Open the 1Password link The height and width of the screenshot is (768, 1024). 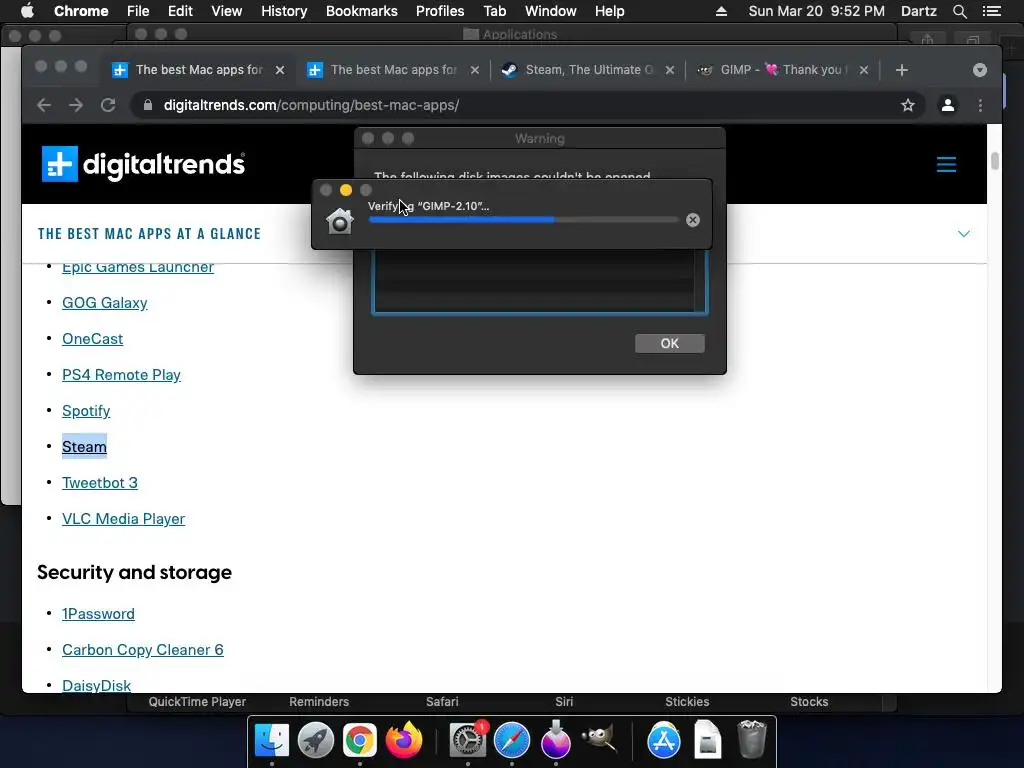tap(98, 614)
